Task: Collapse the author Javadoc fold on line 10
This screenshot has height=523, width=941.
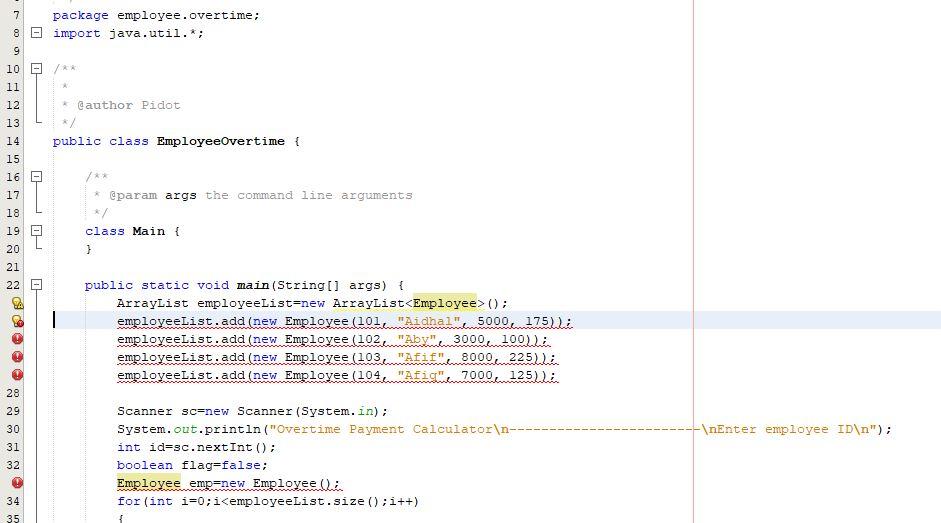Action: click(x=37, y=68)
